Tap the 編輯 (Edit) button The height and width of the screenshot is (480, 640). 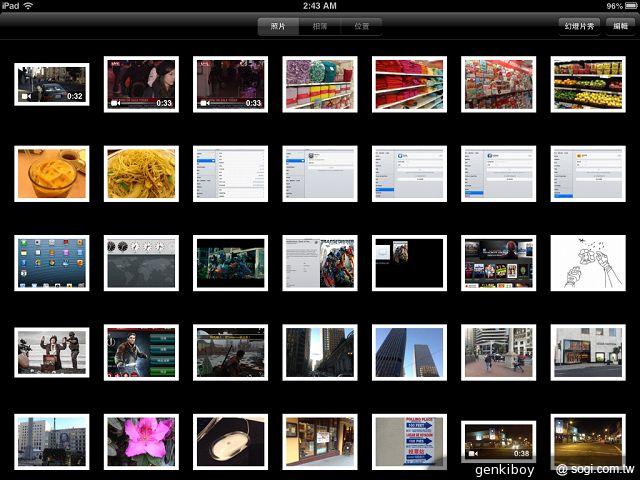(621, 26)
